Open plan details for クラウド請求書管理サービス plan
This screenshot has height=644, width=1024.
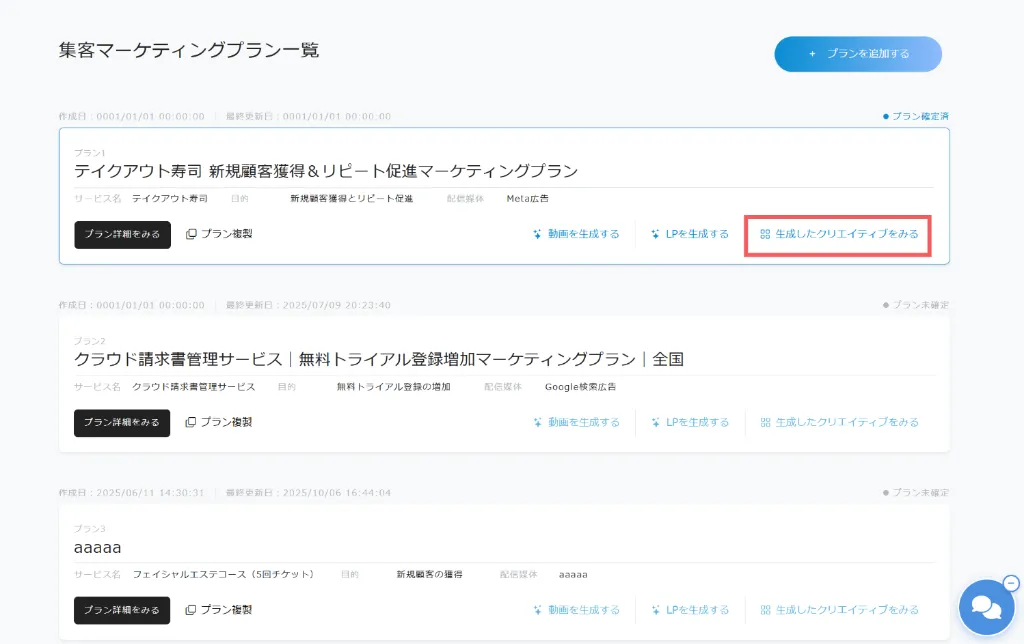(x=122, y=422)
